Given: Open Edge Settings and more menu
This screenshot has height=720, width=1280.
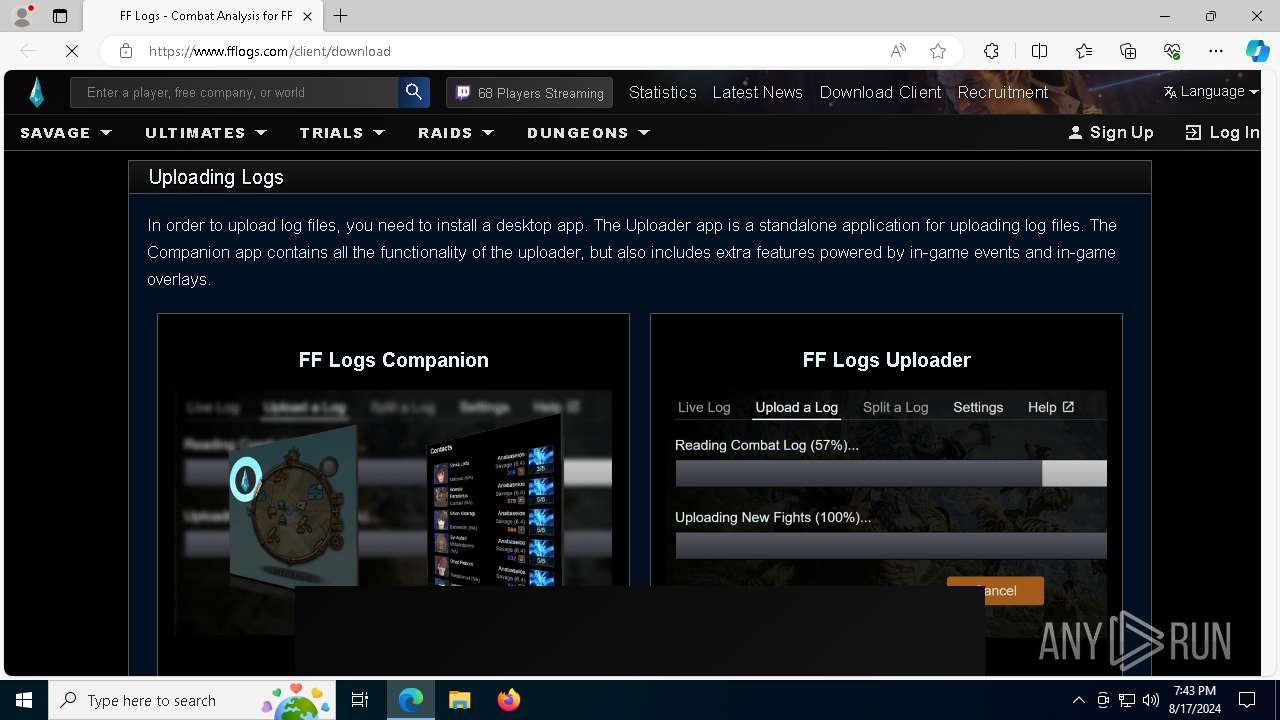Looking at the screenshot, I should tap(1216, 51).
